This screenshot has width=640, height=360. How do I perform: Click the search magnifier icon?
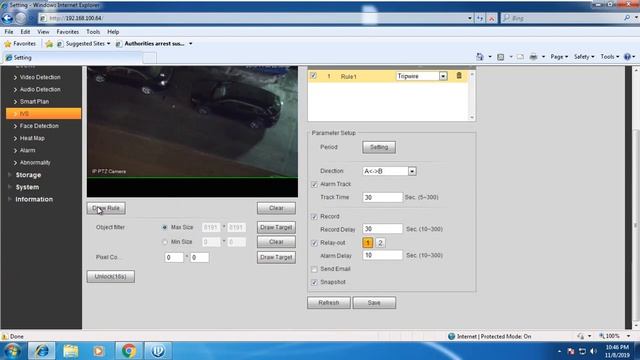(627, 18)
